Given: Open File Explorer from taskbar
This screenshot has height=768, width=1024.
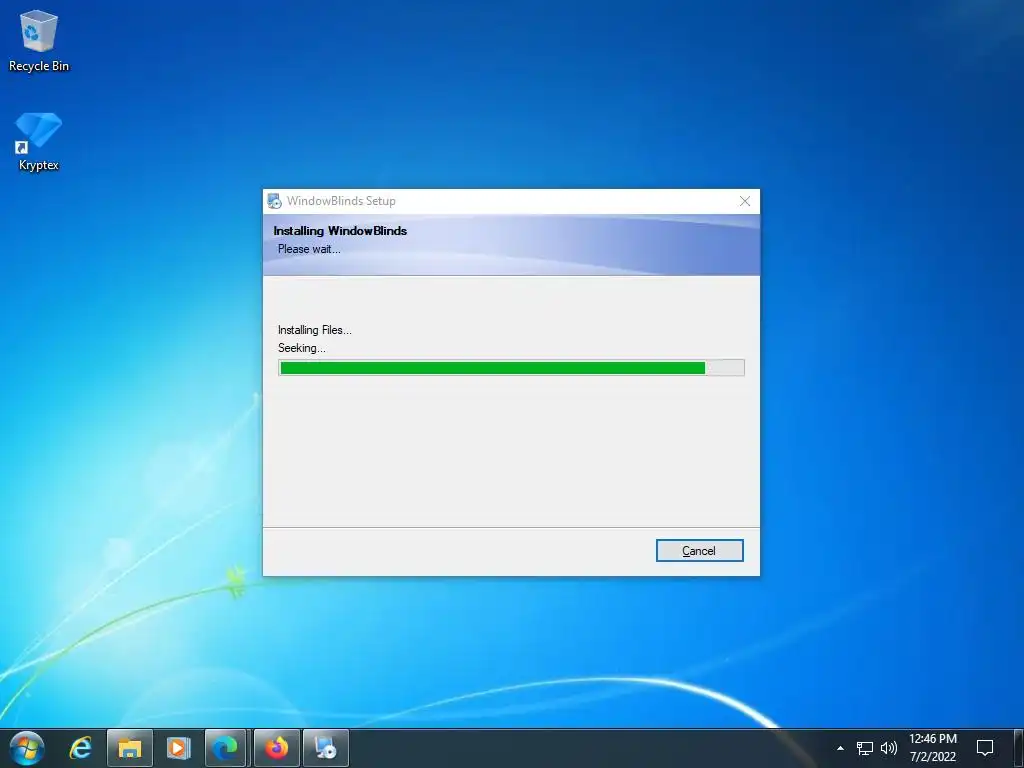Looking at the screenshot, I should click(129, 748).
